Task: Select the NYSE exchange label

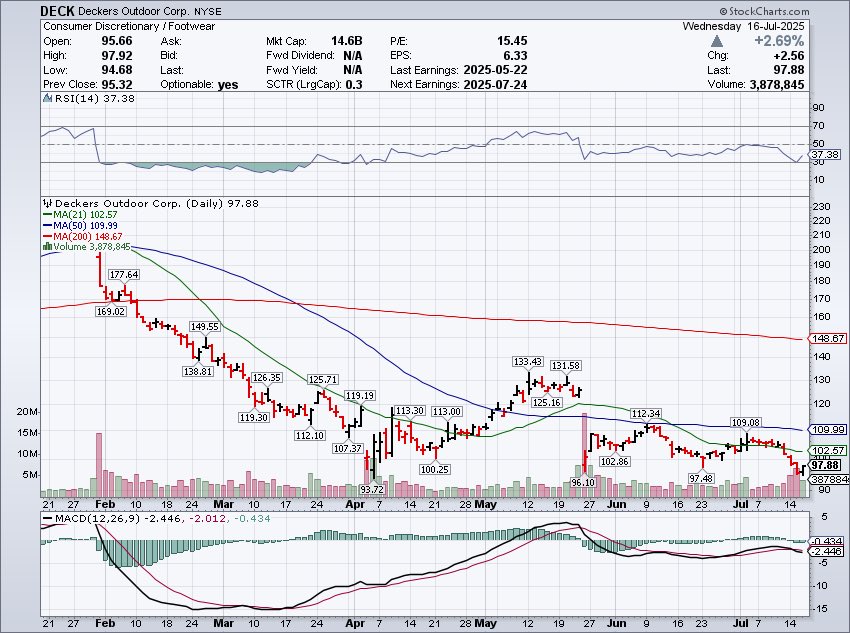Action: click(x=208, y=11)
